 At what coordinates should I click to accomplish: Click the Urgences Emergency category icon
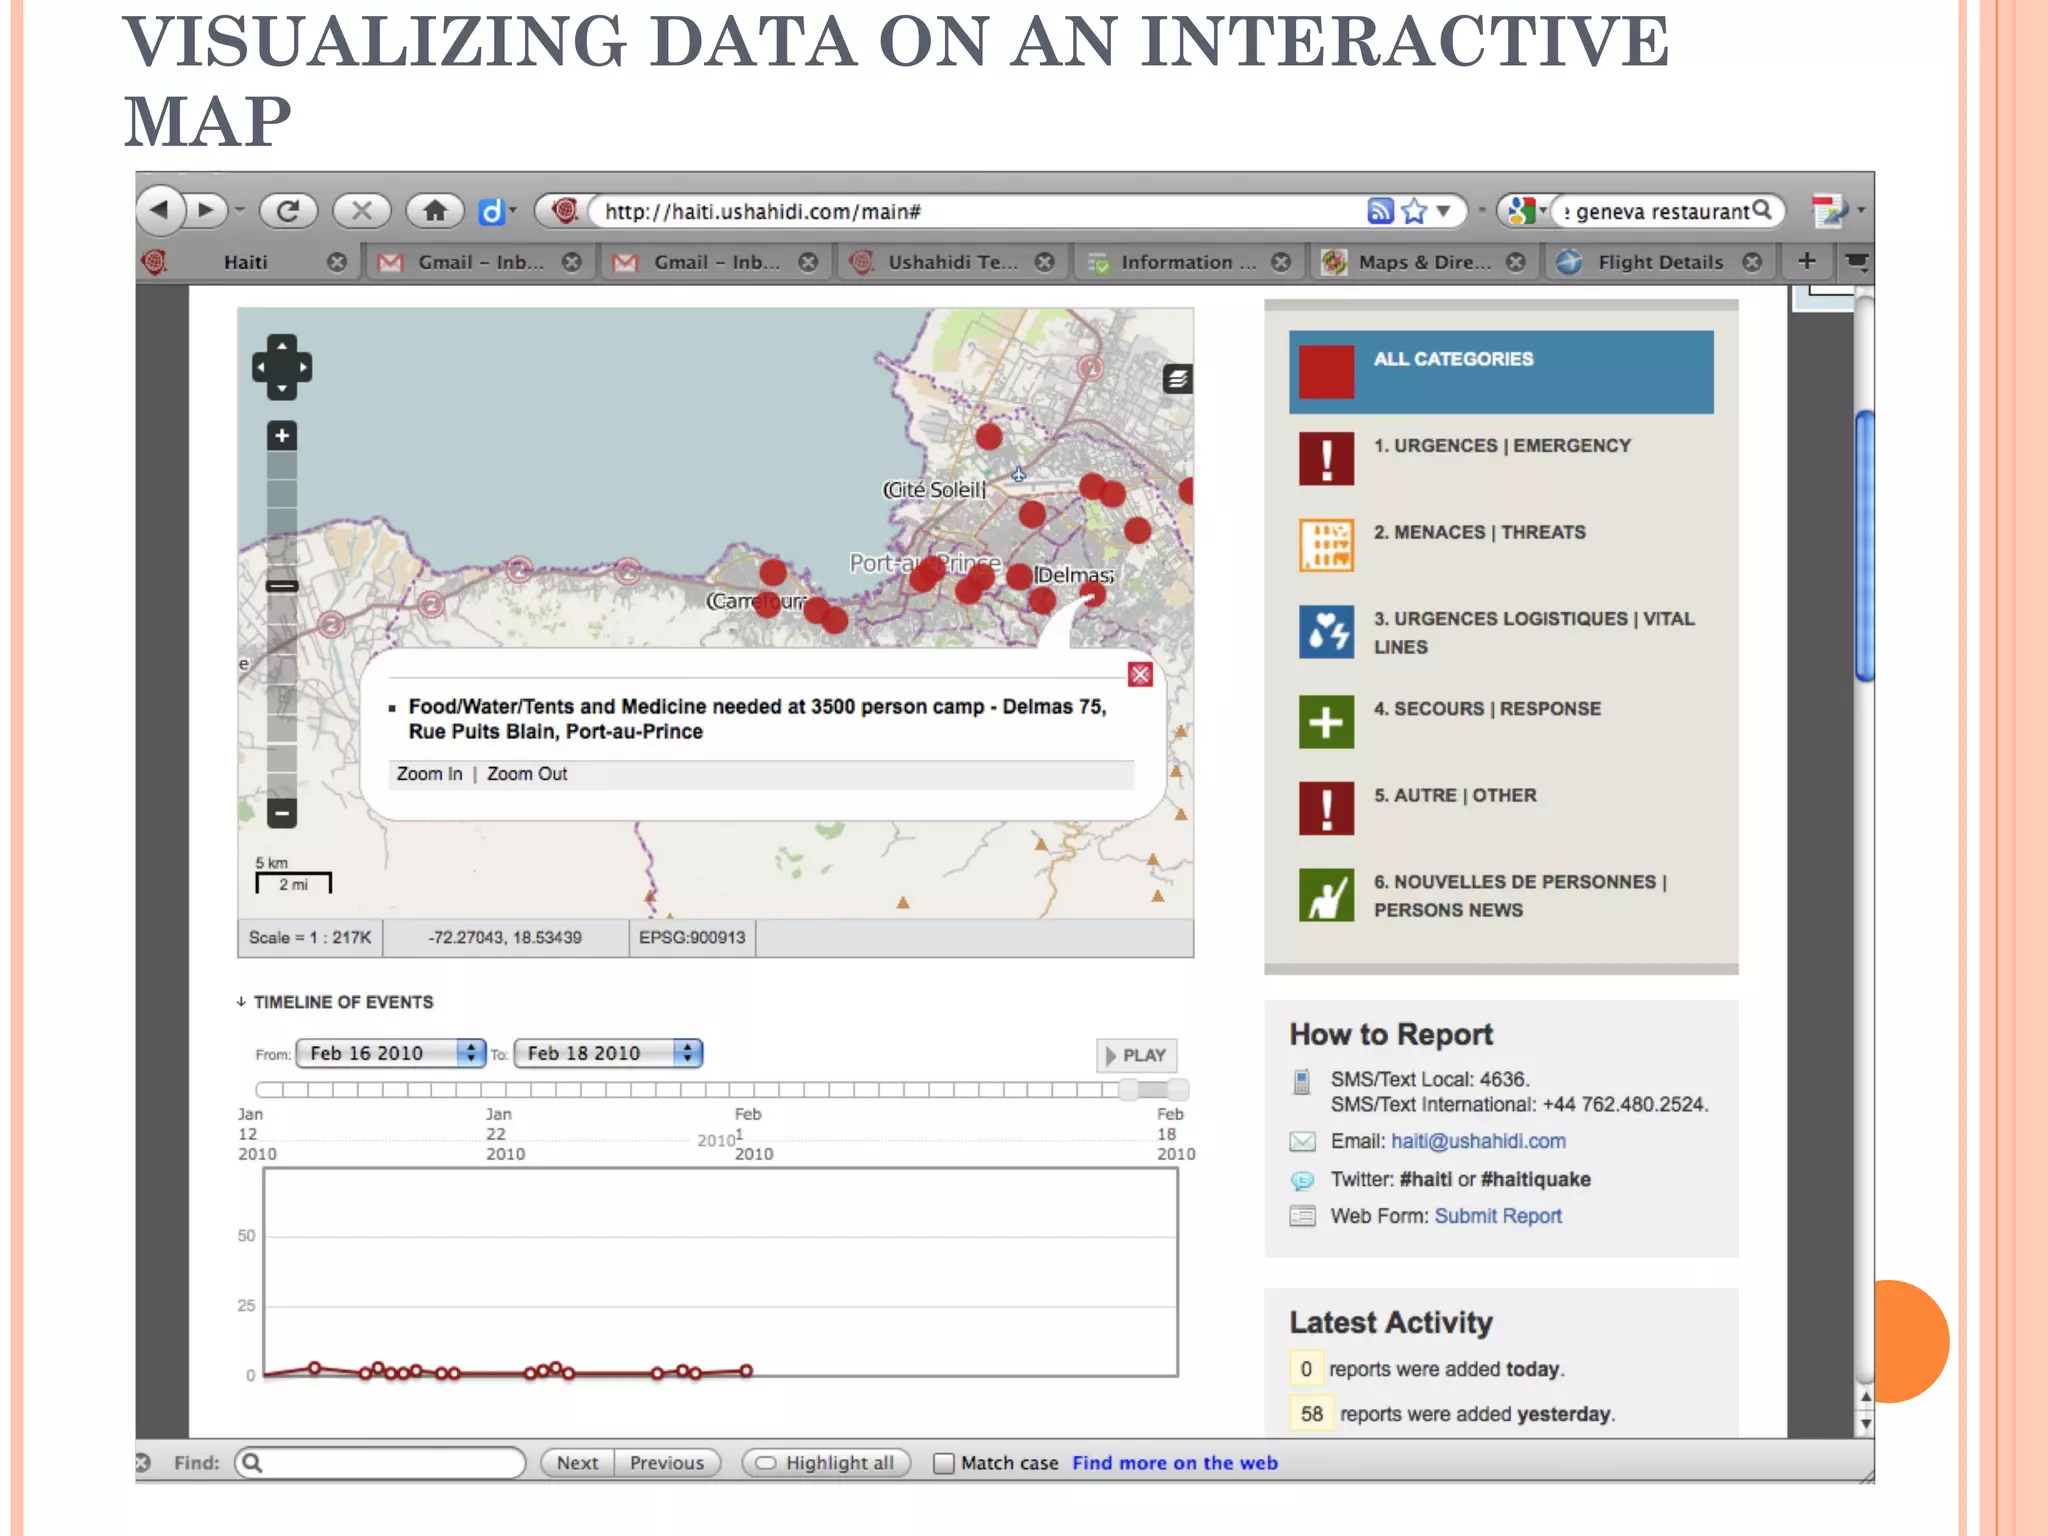click(1326, 458)
